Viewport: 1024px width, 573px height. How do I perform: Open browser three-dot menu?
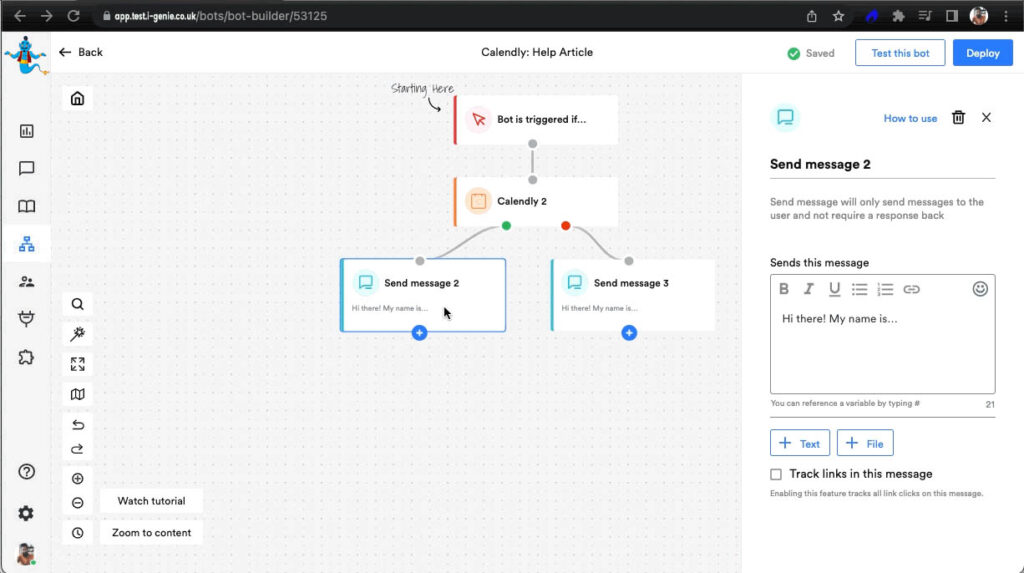[x=1008, y=16]
